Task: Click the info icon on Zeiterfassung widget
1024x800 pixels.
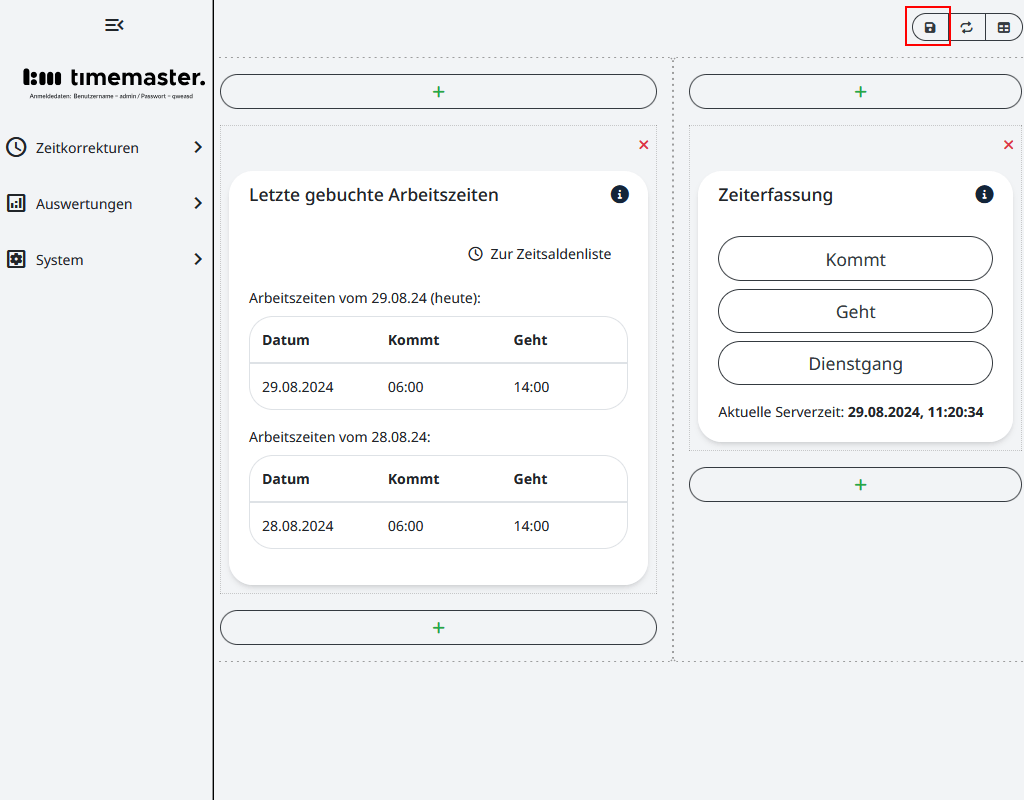Action: click(984, 194)
